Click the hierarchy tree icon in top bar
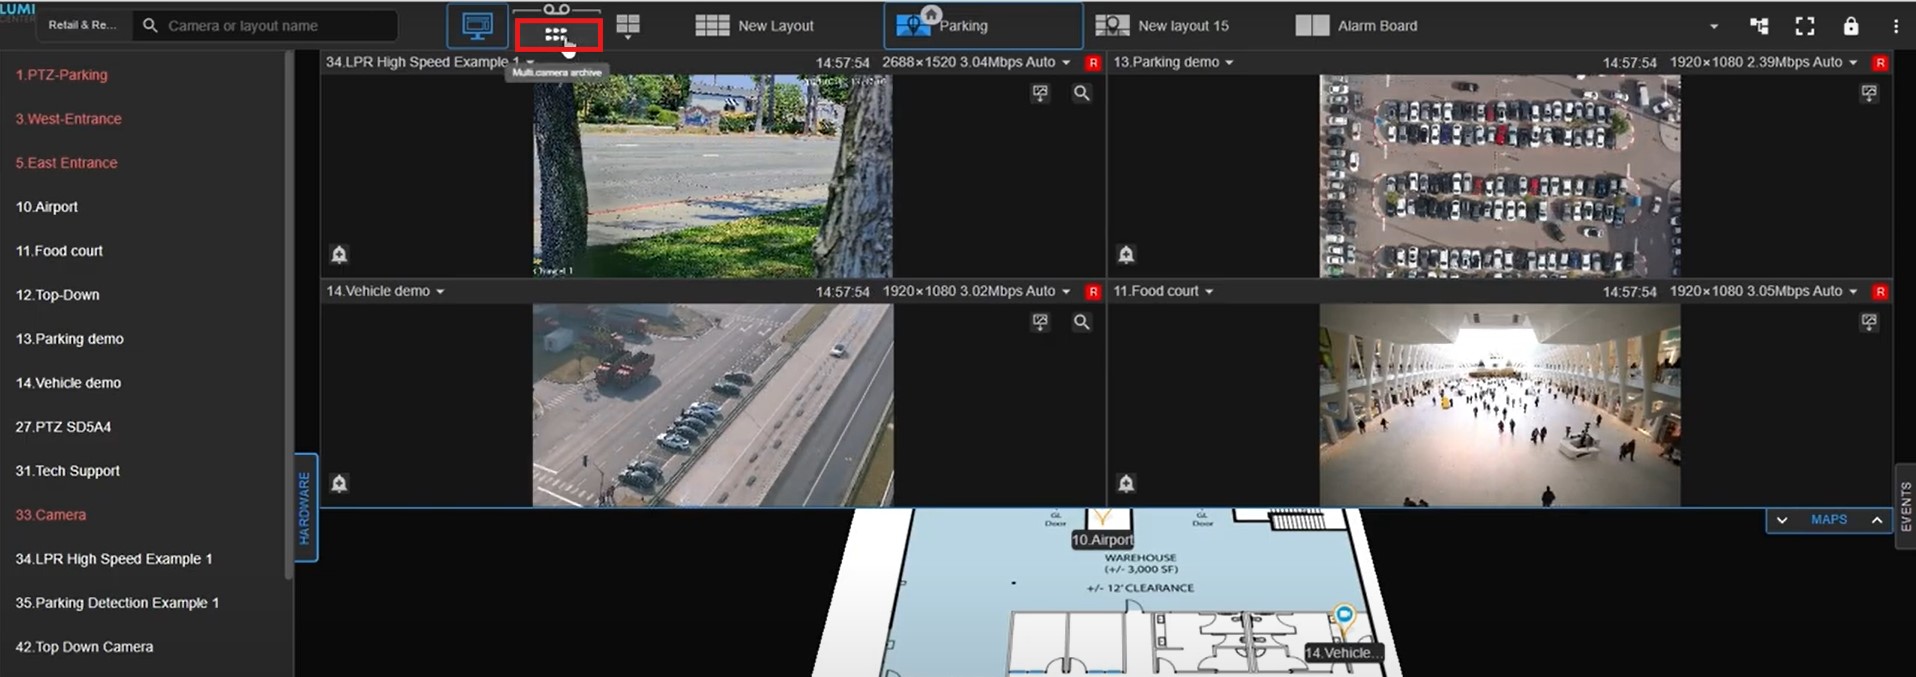Image resolution: width=1916 pixels, height=677 pixels. [x=1759, y=26]
